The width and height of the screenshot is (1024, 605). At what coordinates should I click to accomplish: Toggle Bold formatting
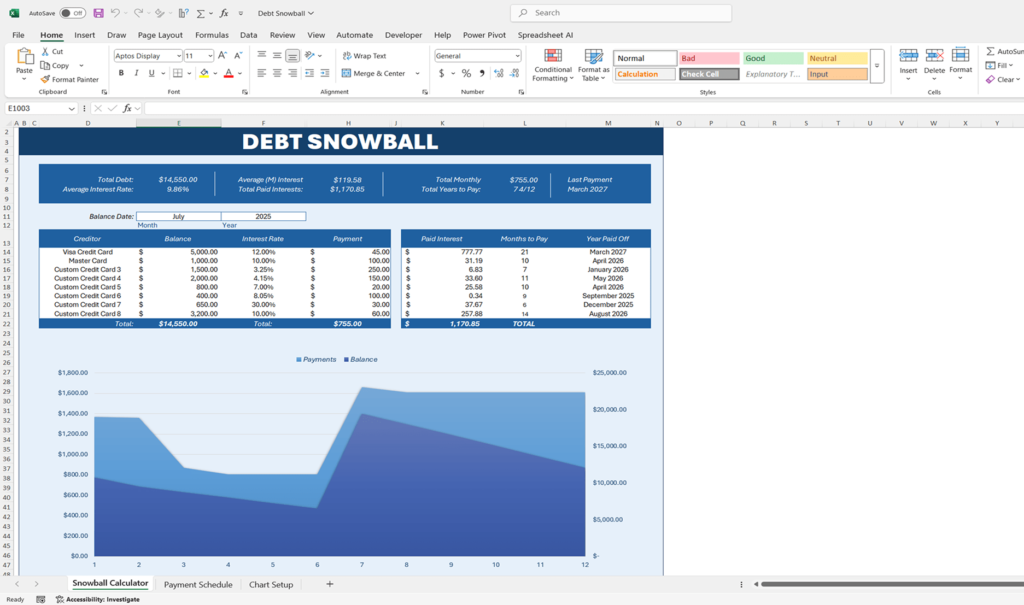tap(119, 73)
